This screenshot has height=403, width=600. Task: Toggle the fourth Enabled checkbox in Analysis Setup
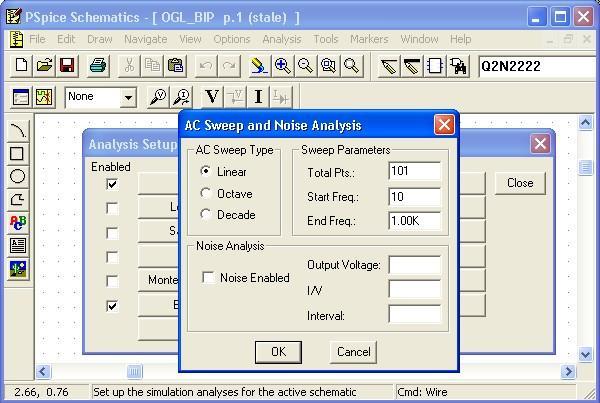pos(112,257)
